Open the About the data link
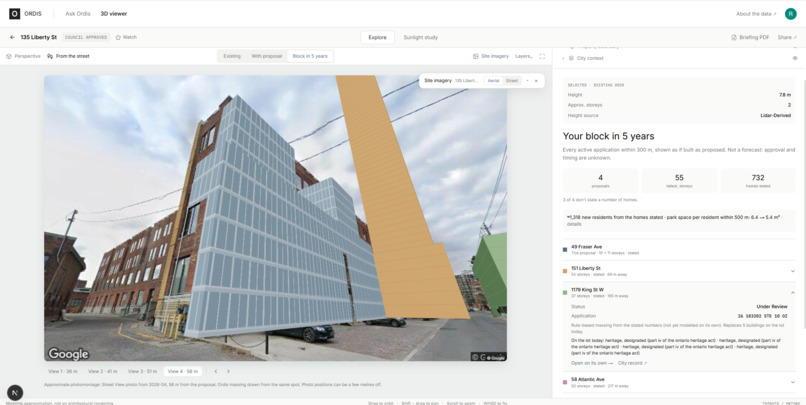 point(756,14)
